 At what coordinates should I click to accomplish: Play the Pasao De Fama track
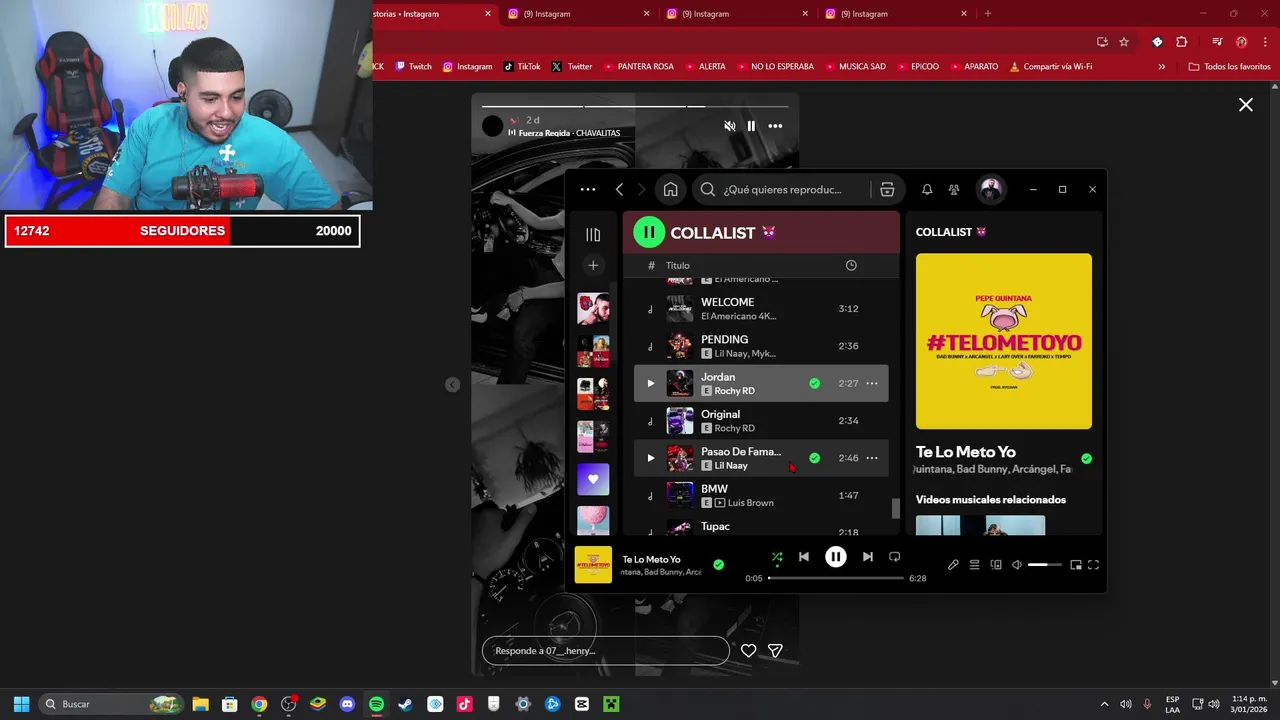[650, 458]
